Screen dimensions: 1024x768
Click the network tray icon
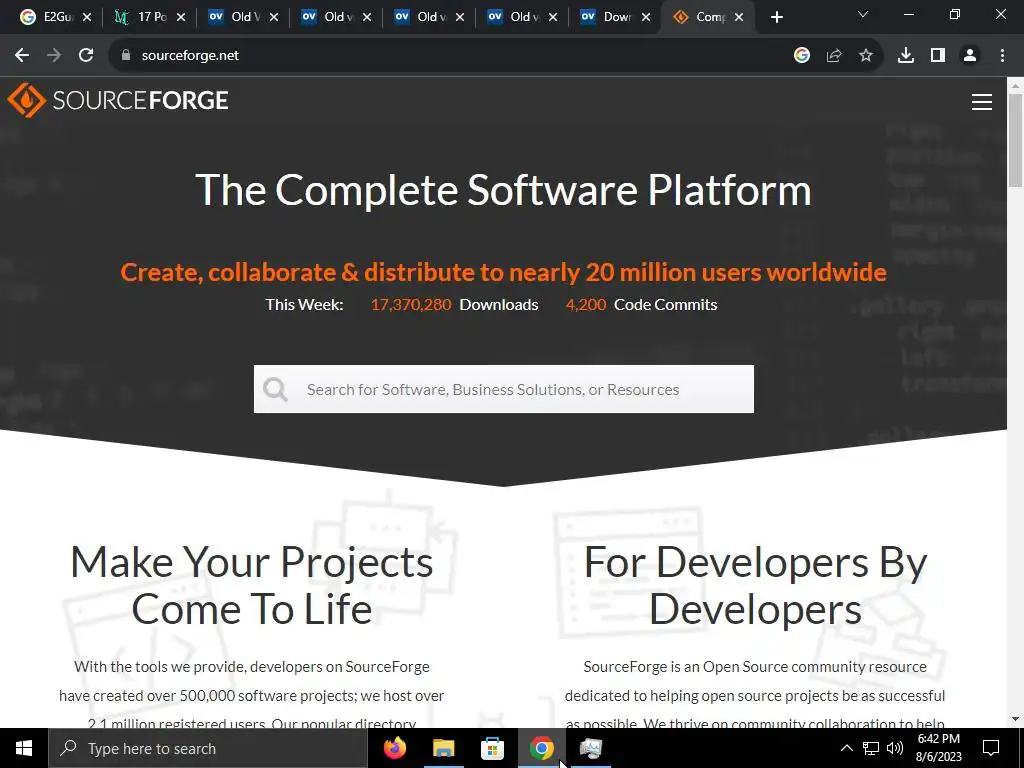coord(871,748)
